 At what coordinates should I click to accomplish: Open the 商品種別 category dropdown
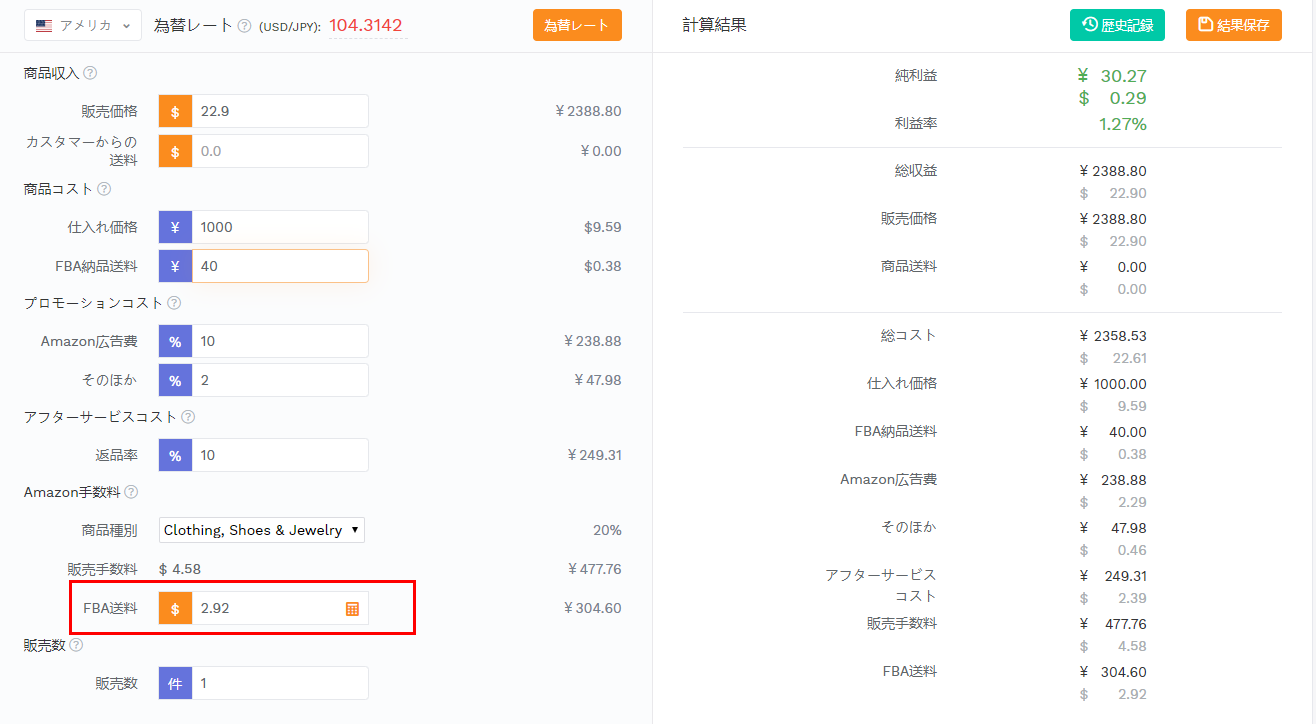(x=262, y=530)
